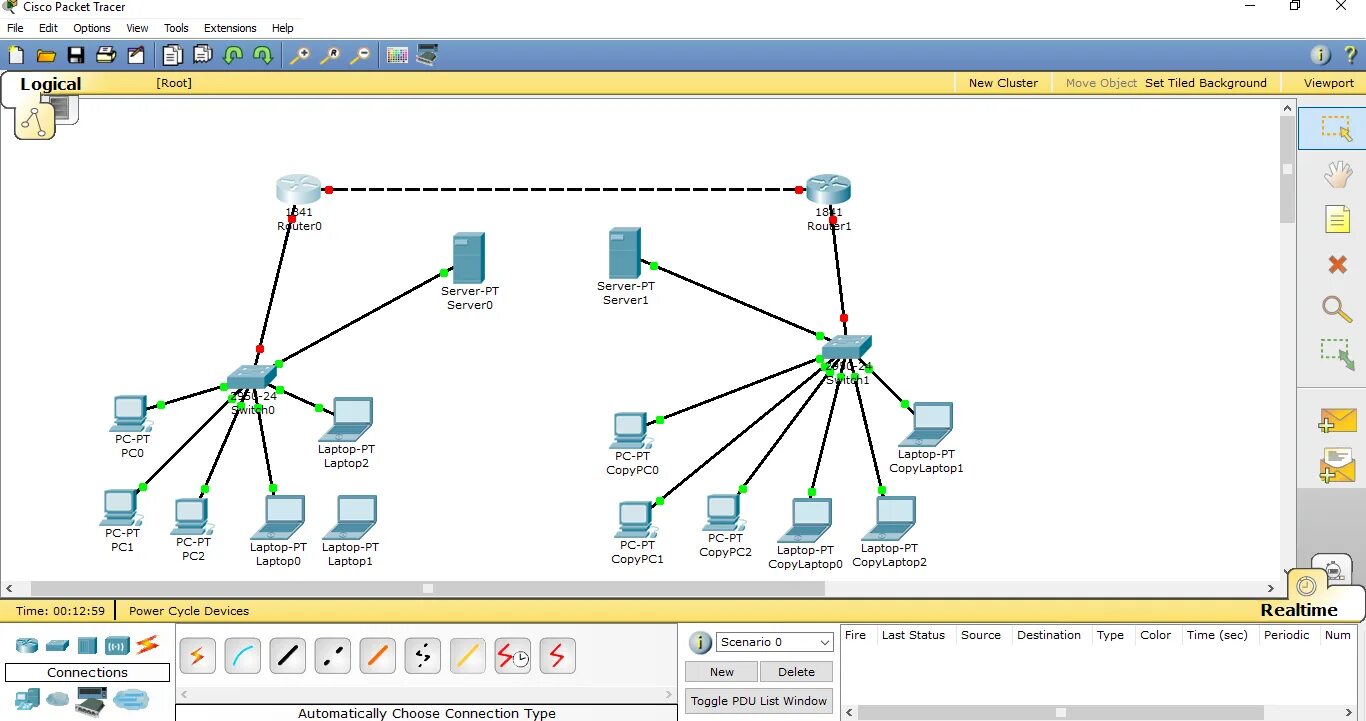This screenshot has width=1366, height=721.
Task: Select the red X Delete tool
Action: [x=1337, y=264]
